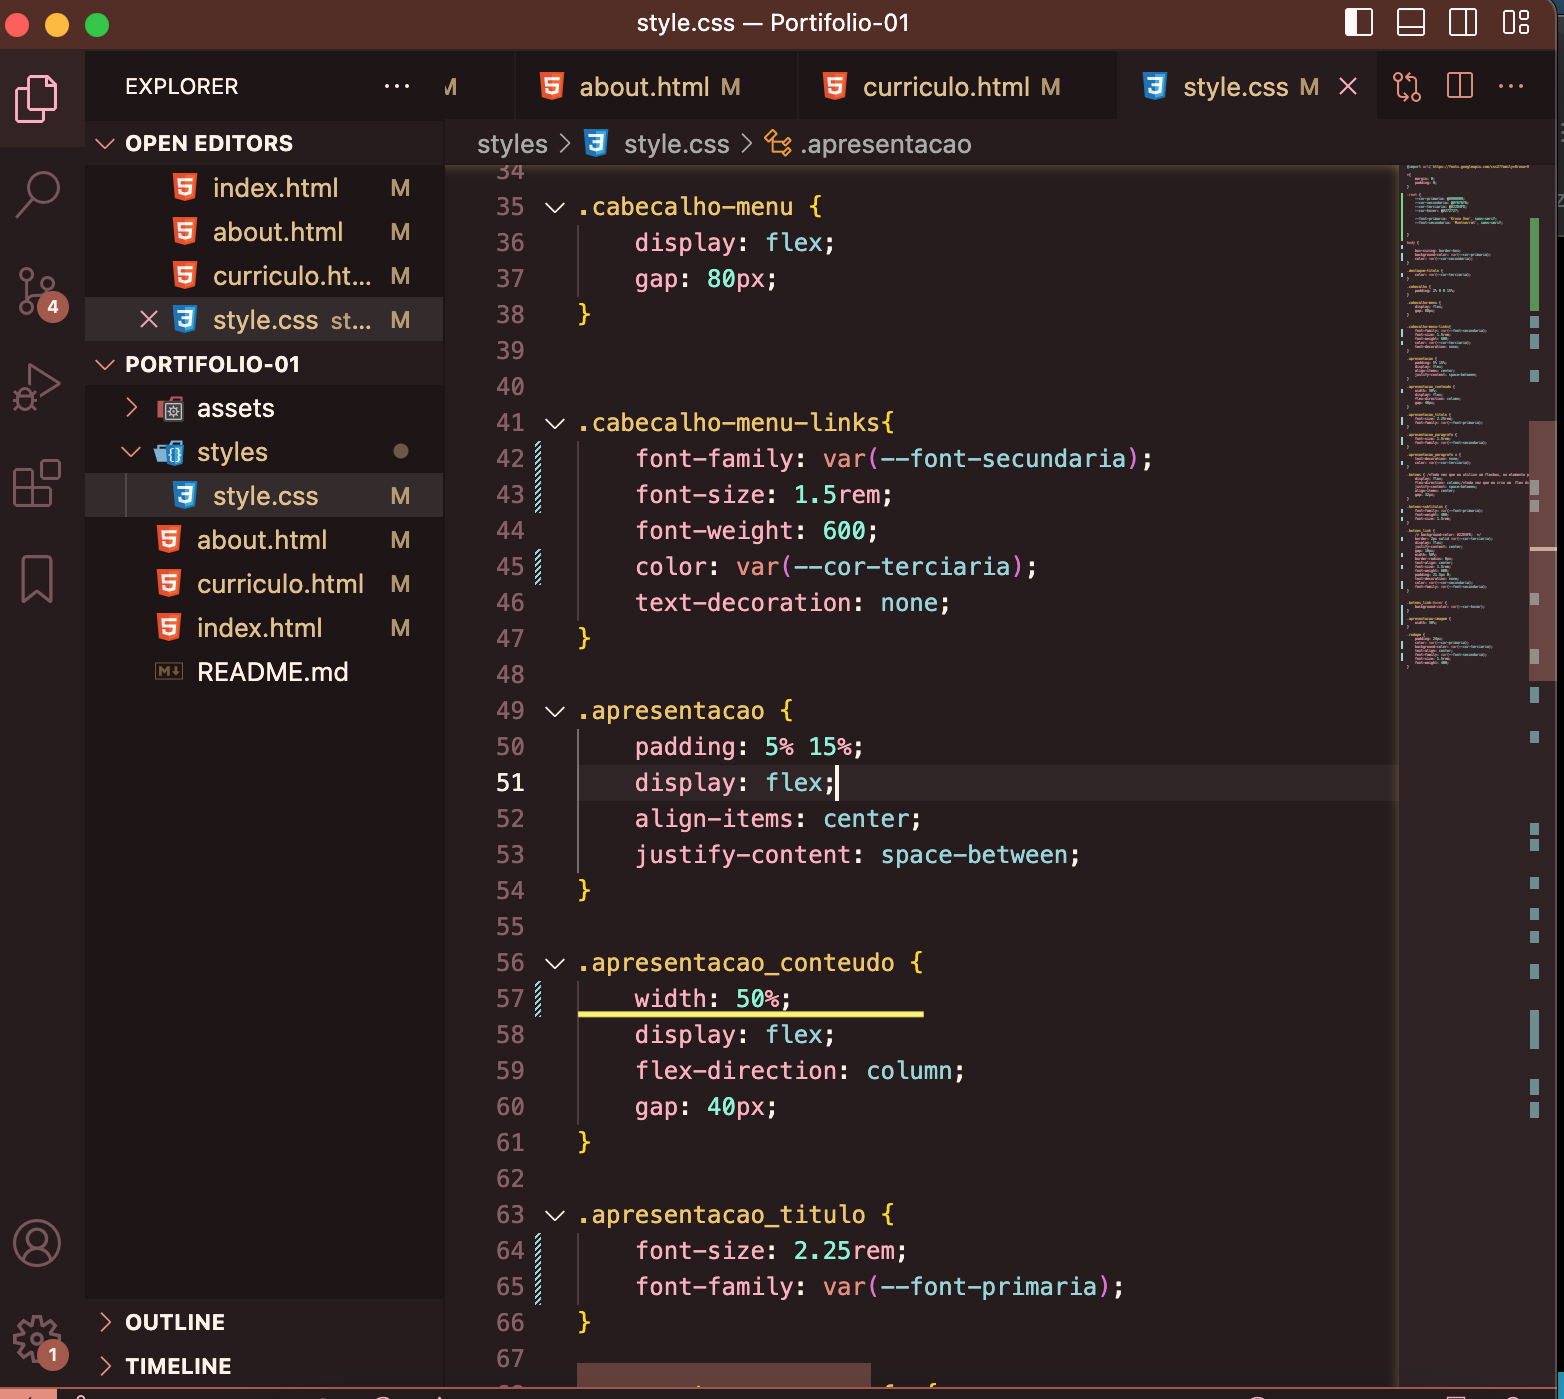Image resolution: width=1564 pixels, height=1399 pixels.
Task: Close the style.css editor tab
Action: (1348, 87)
